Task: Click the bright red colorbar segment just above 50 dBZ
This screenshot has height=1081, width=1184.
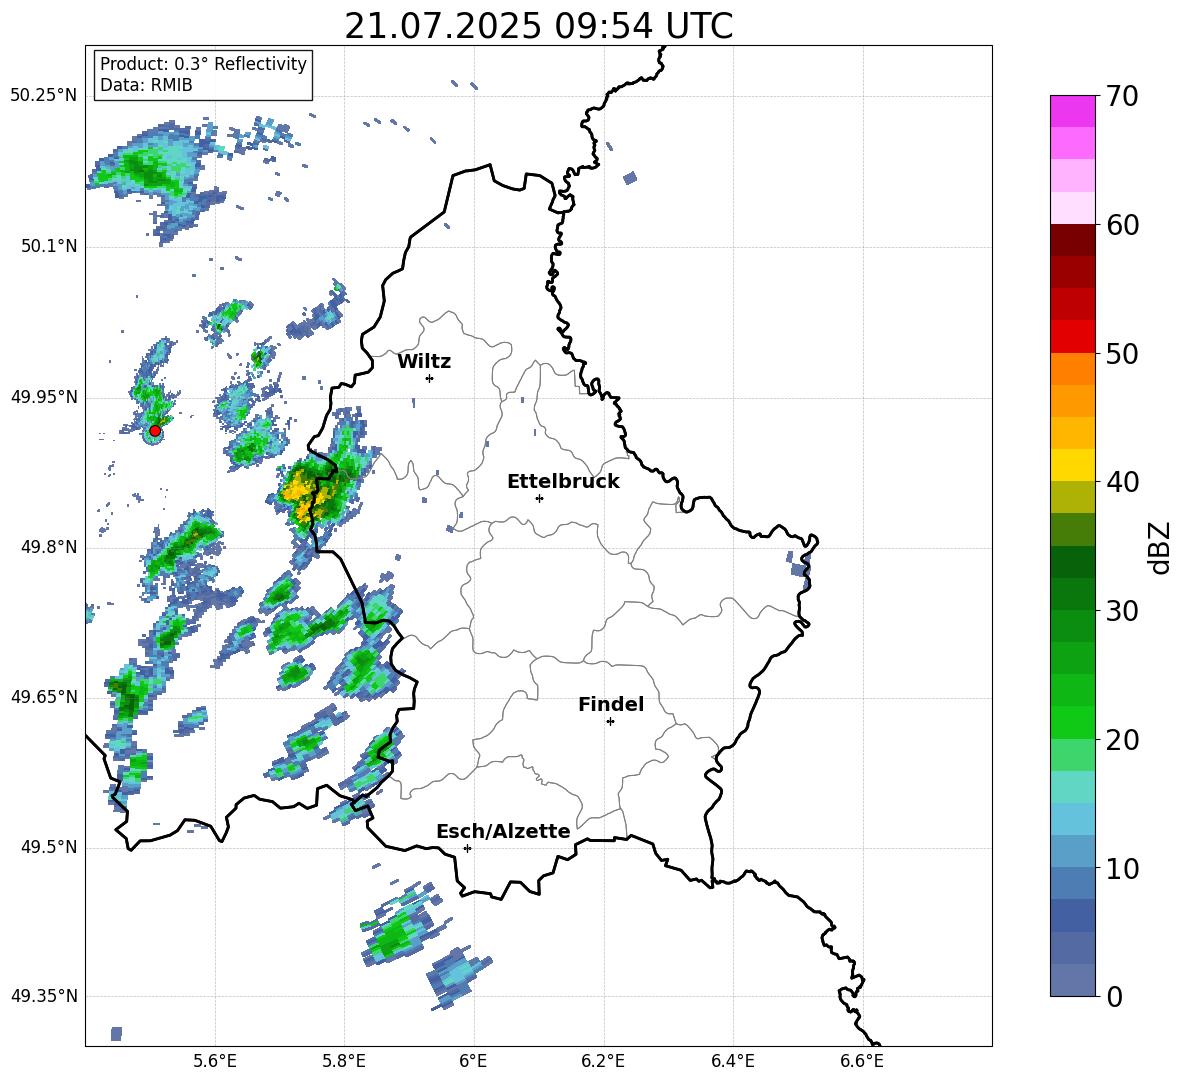Action: pos(1072,337)
